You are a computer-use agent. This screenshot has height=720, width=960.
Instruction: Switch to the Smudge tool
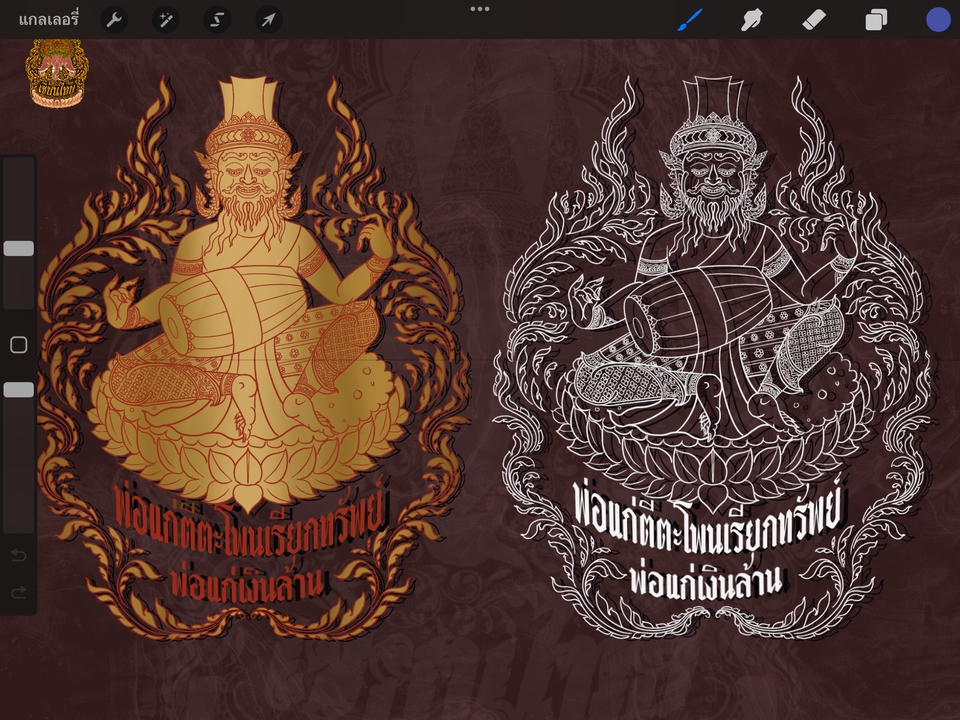point(752,19)
